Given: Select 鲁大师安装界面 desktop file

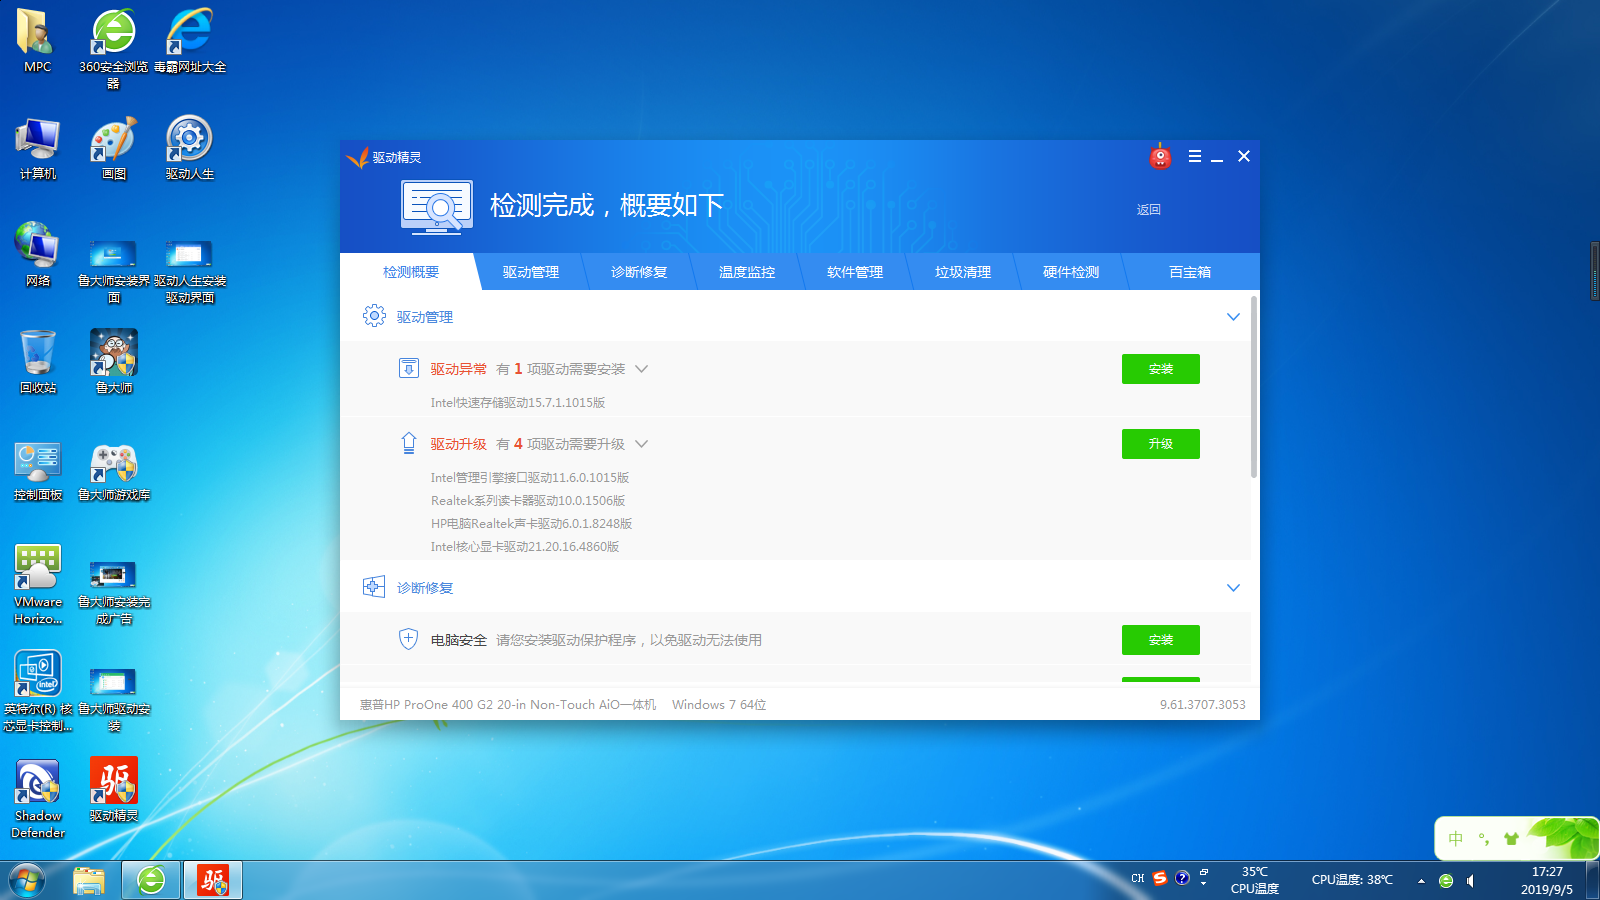Looking at the screenshot, I should (113, 270).
